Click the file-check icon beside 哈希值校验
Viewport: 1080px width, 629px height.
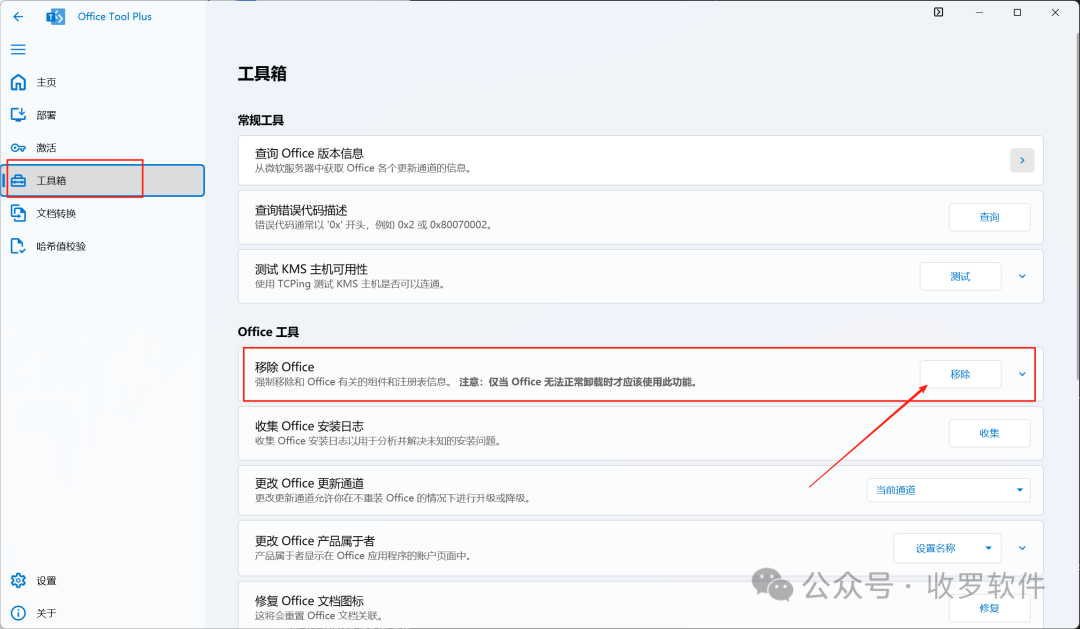pyautogui.click(x=19, y=246)
